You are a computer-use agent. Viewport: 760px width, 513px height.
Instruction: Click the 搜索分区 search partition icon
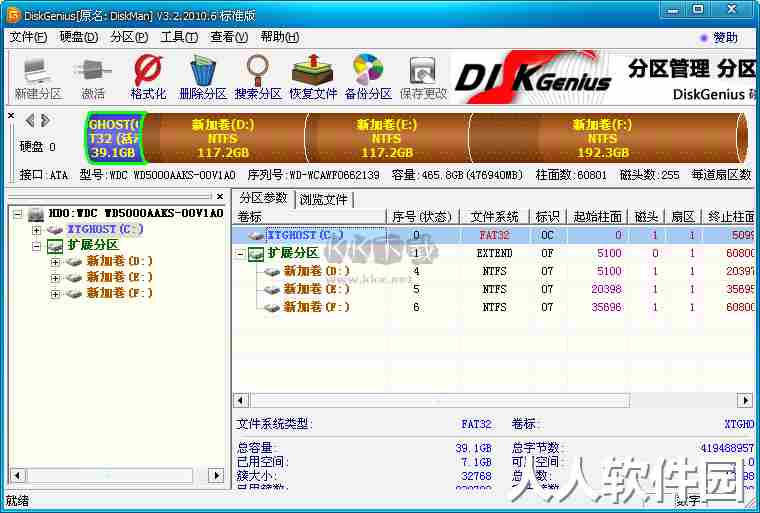258,78
